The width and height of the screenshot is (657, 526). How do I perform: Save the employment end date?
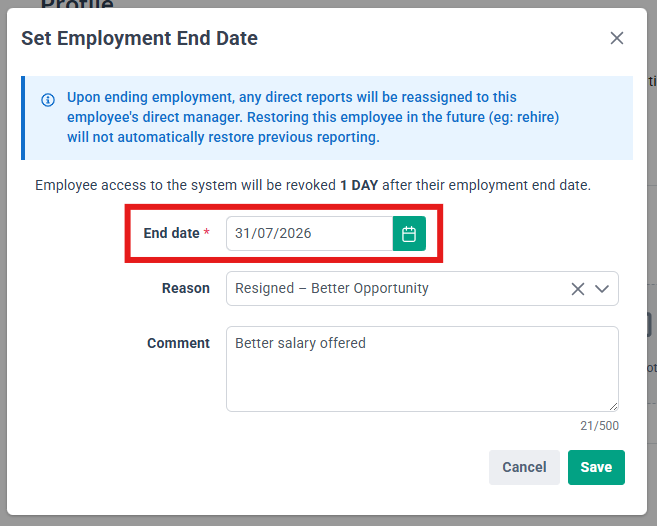coord(596,467)
